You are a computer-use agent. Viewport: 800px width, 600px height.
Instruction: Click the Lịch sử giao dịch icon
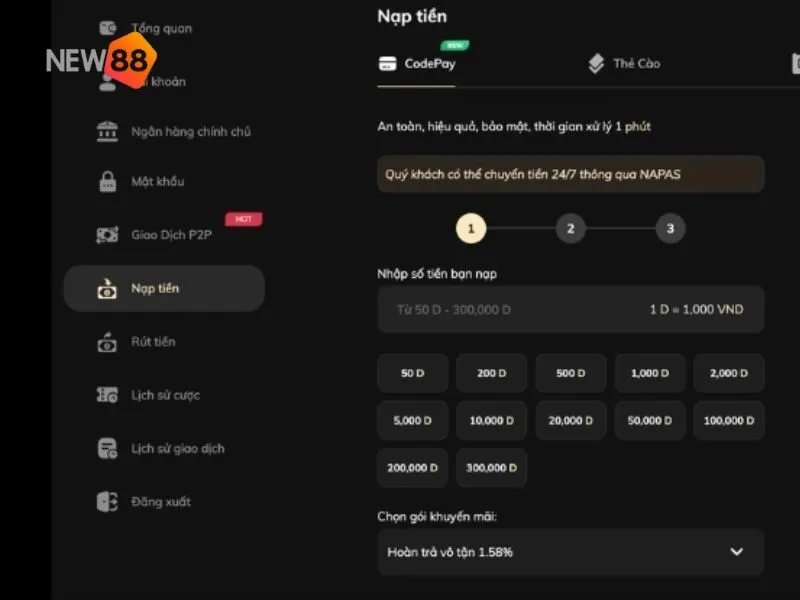click(x=107, y=448)
